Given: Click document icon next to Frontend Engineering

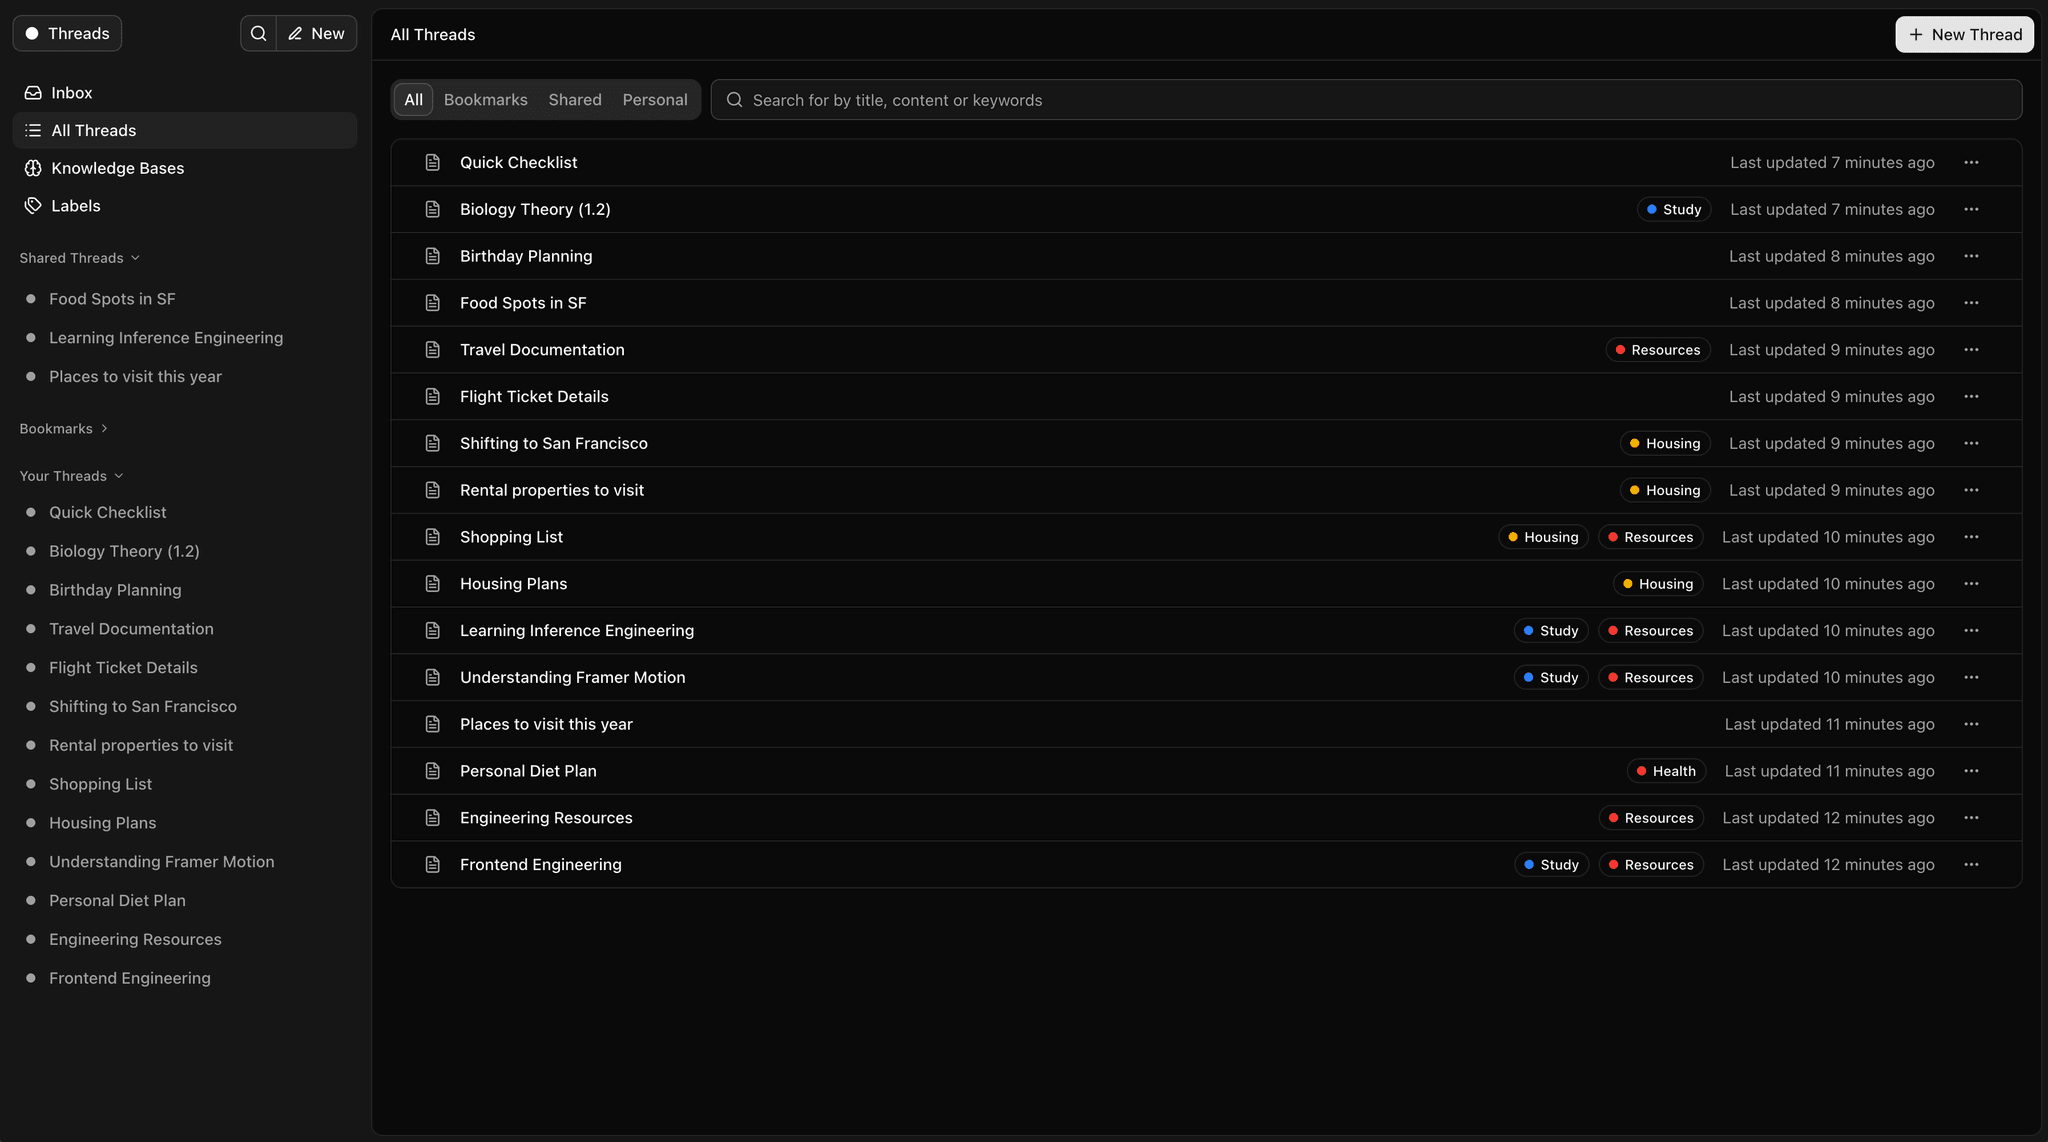Looking at the screenshot, I should point(433,865).
